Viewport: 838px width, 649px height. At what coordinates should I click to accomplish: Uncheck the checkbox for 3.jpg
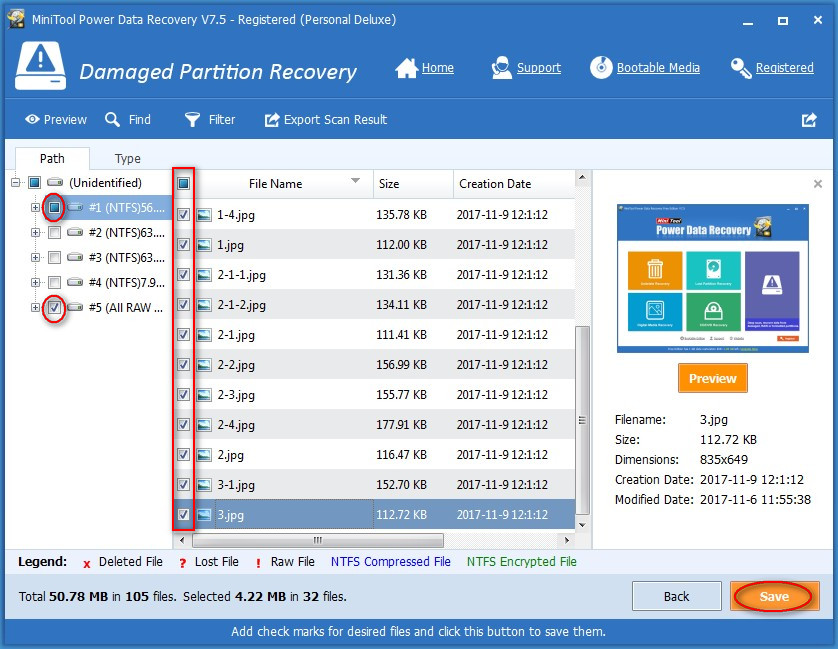coord(183,515)
